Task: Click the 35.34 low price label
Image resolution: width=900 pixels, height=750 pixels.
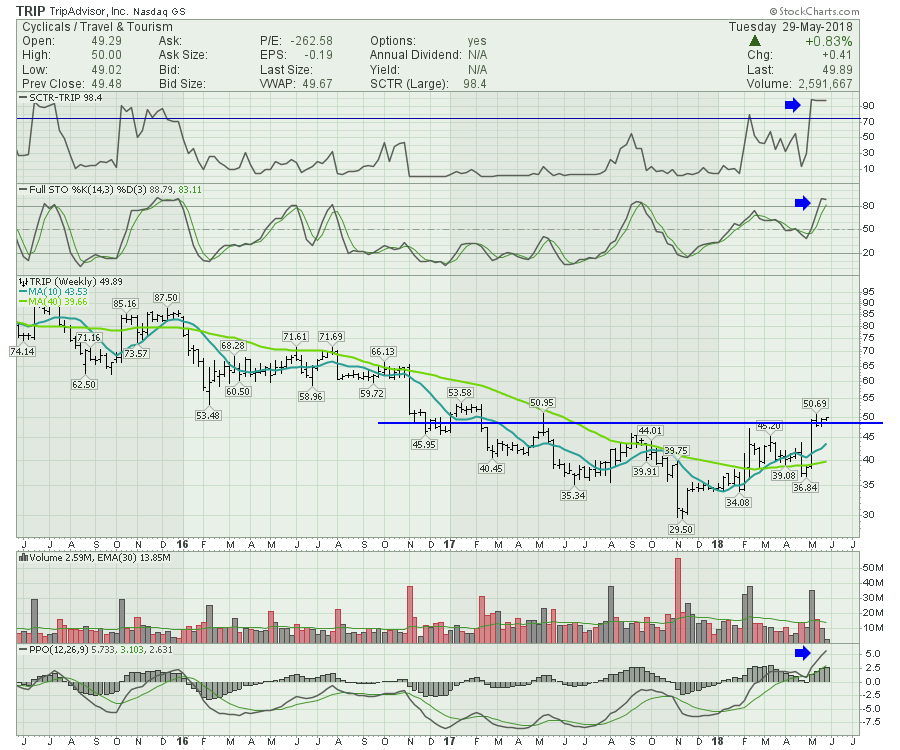Action: coord(573,496)
